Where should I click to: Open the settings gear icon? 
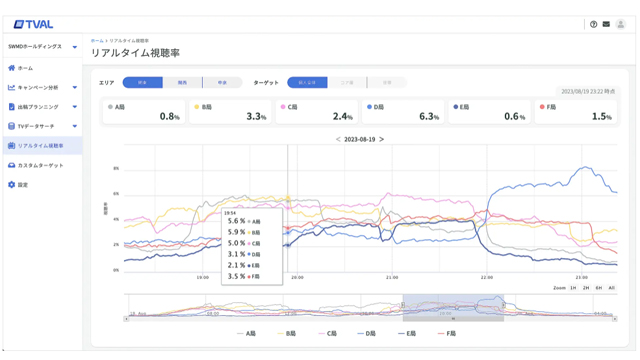coord(11,184)
